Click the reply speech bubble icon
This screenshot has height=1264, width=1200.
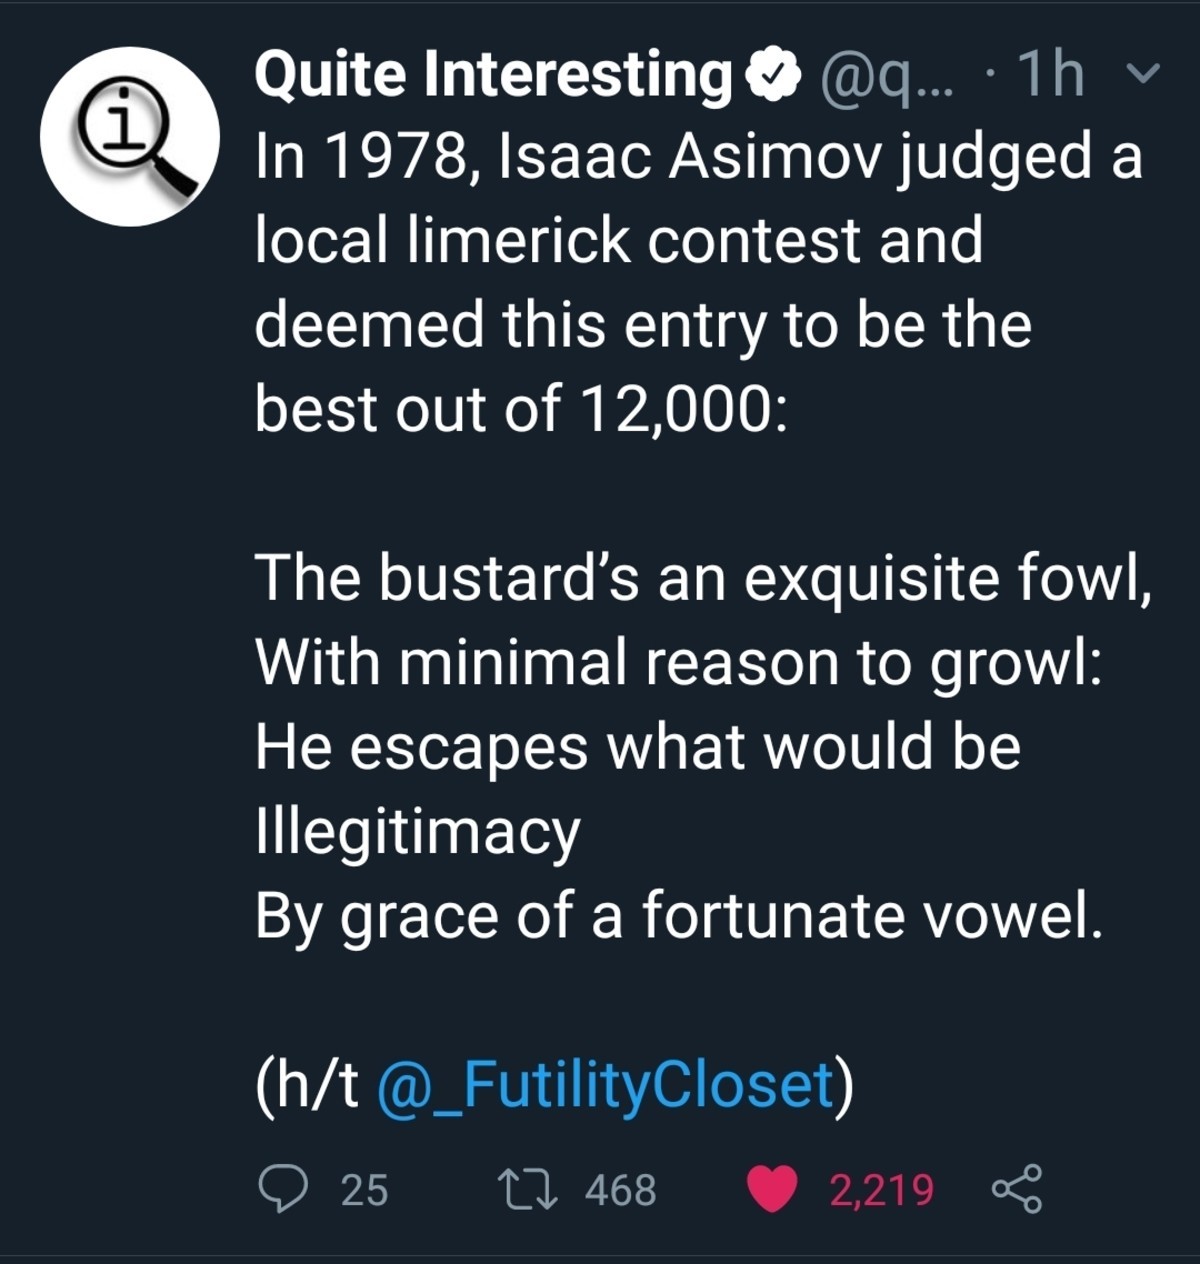tap(283, 1190)
